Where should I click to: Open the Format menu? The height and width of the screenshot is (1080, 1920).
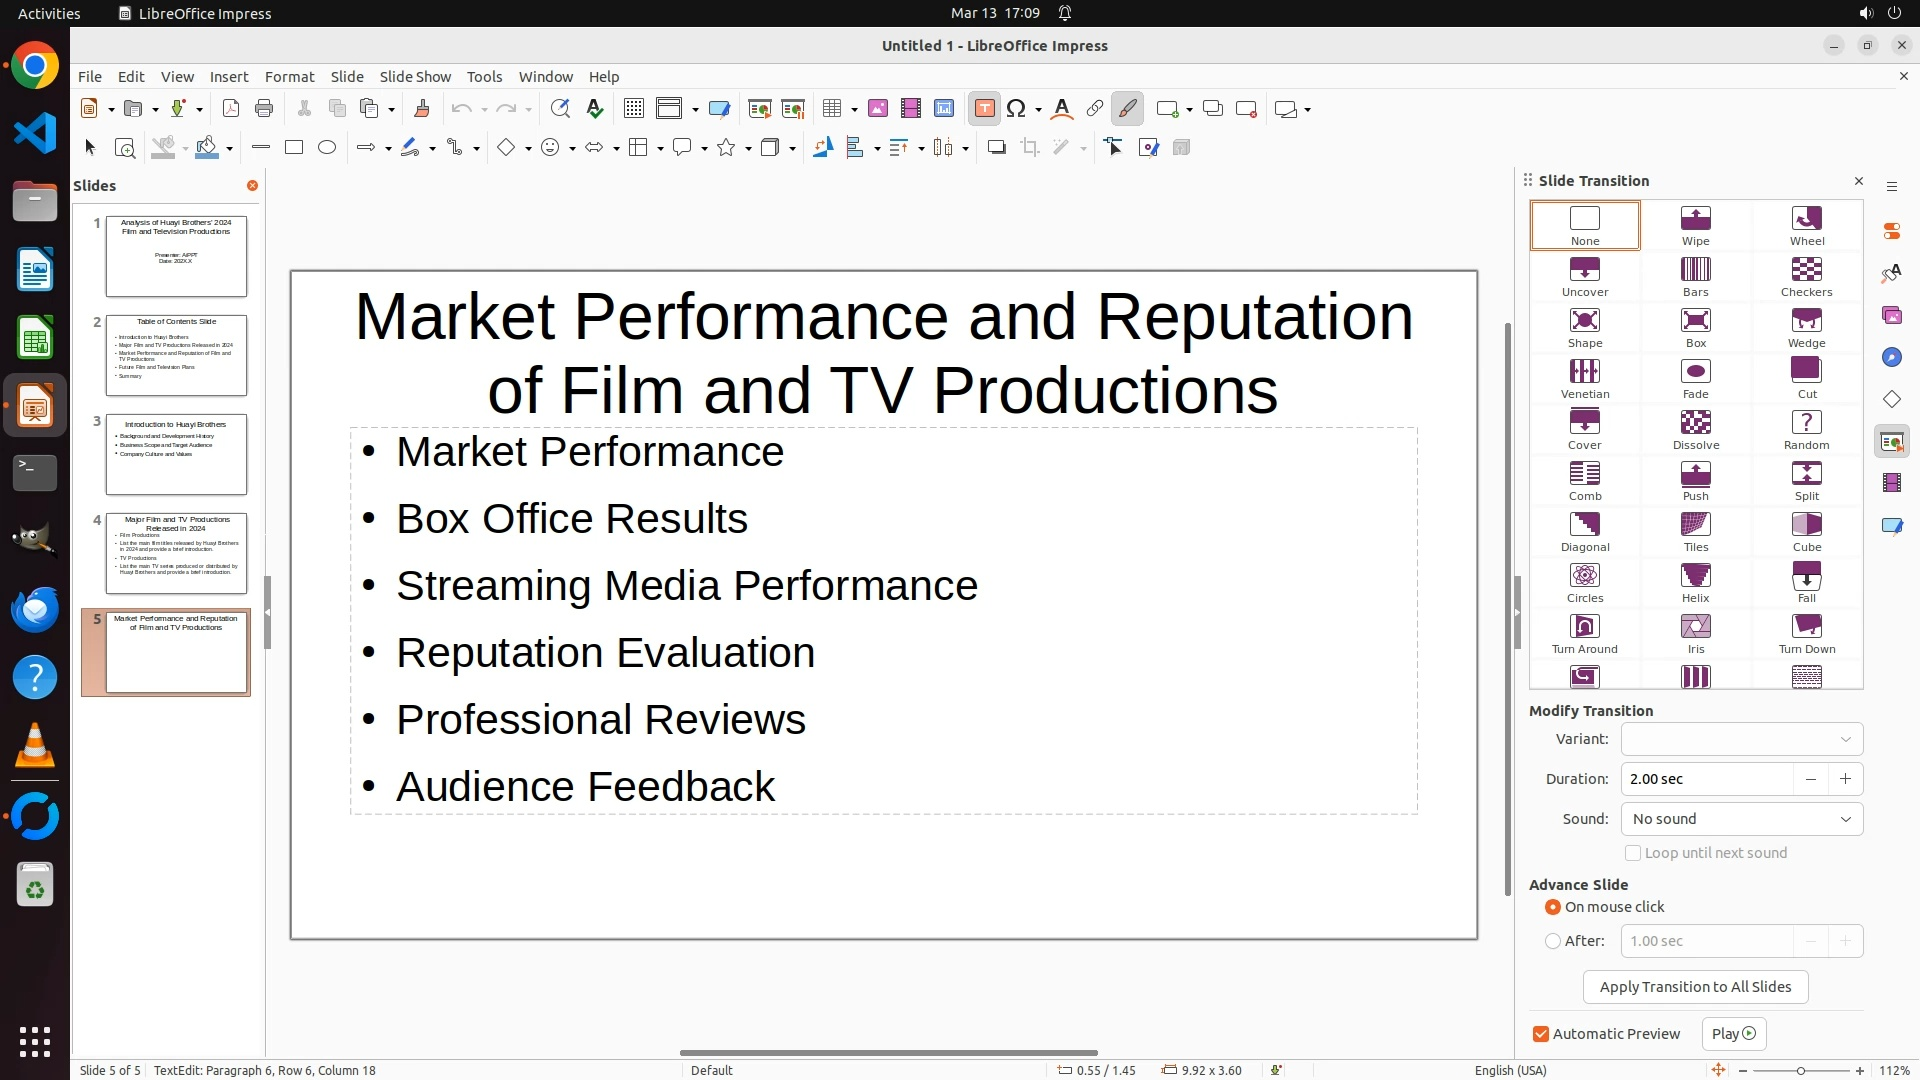pyautogui.click(x=289, y=76)
